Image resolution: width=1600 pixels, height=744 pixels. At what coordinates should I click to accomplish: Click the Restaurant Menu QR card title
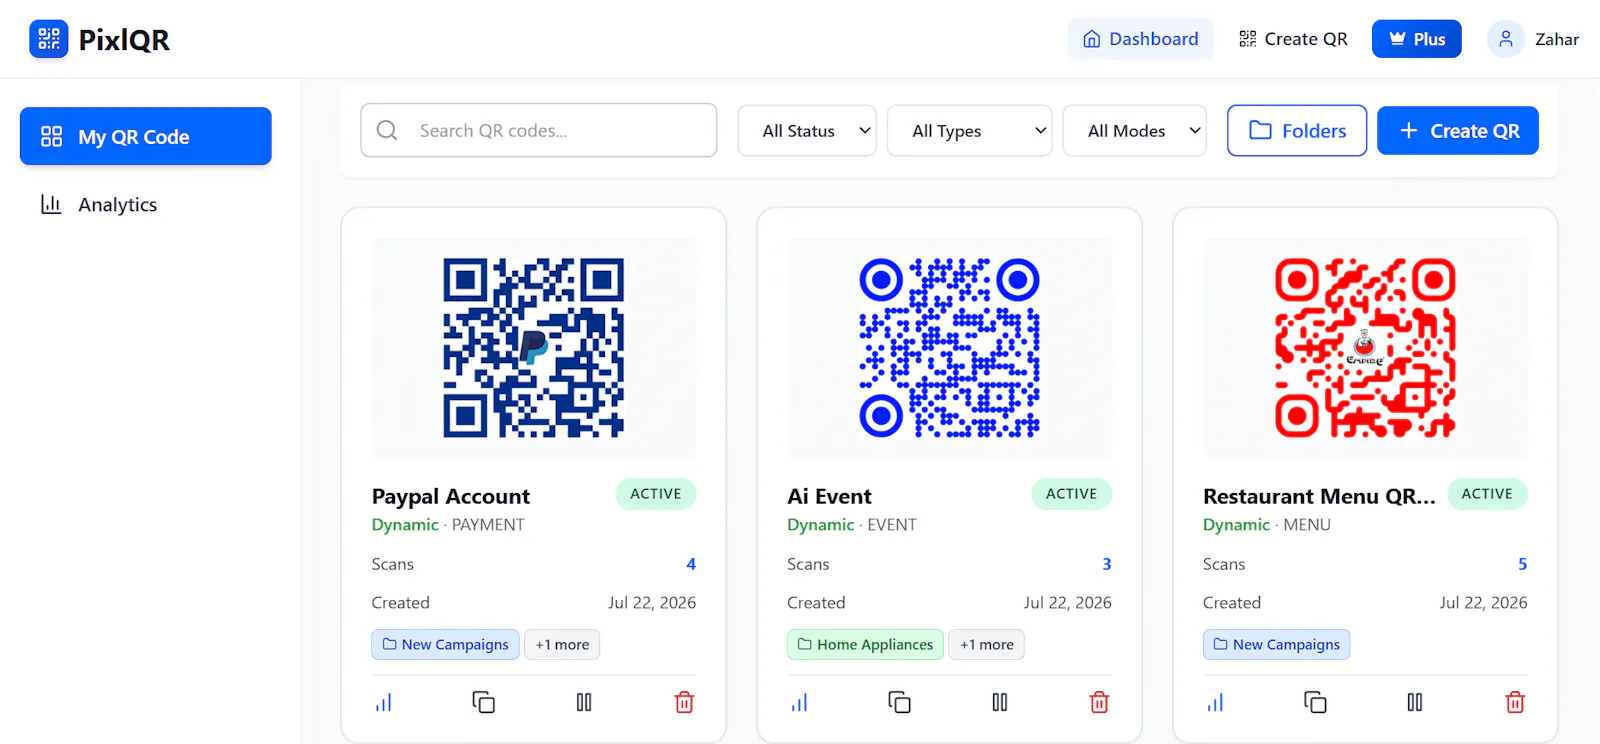point(1319,496)
